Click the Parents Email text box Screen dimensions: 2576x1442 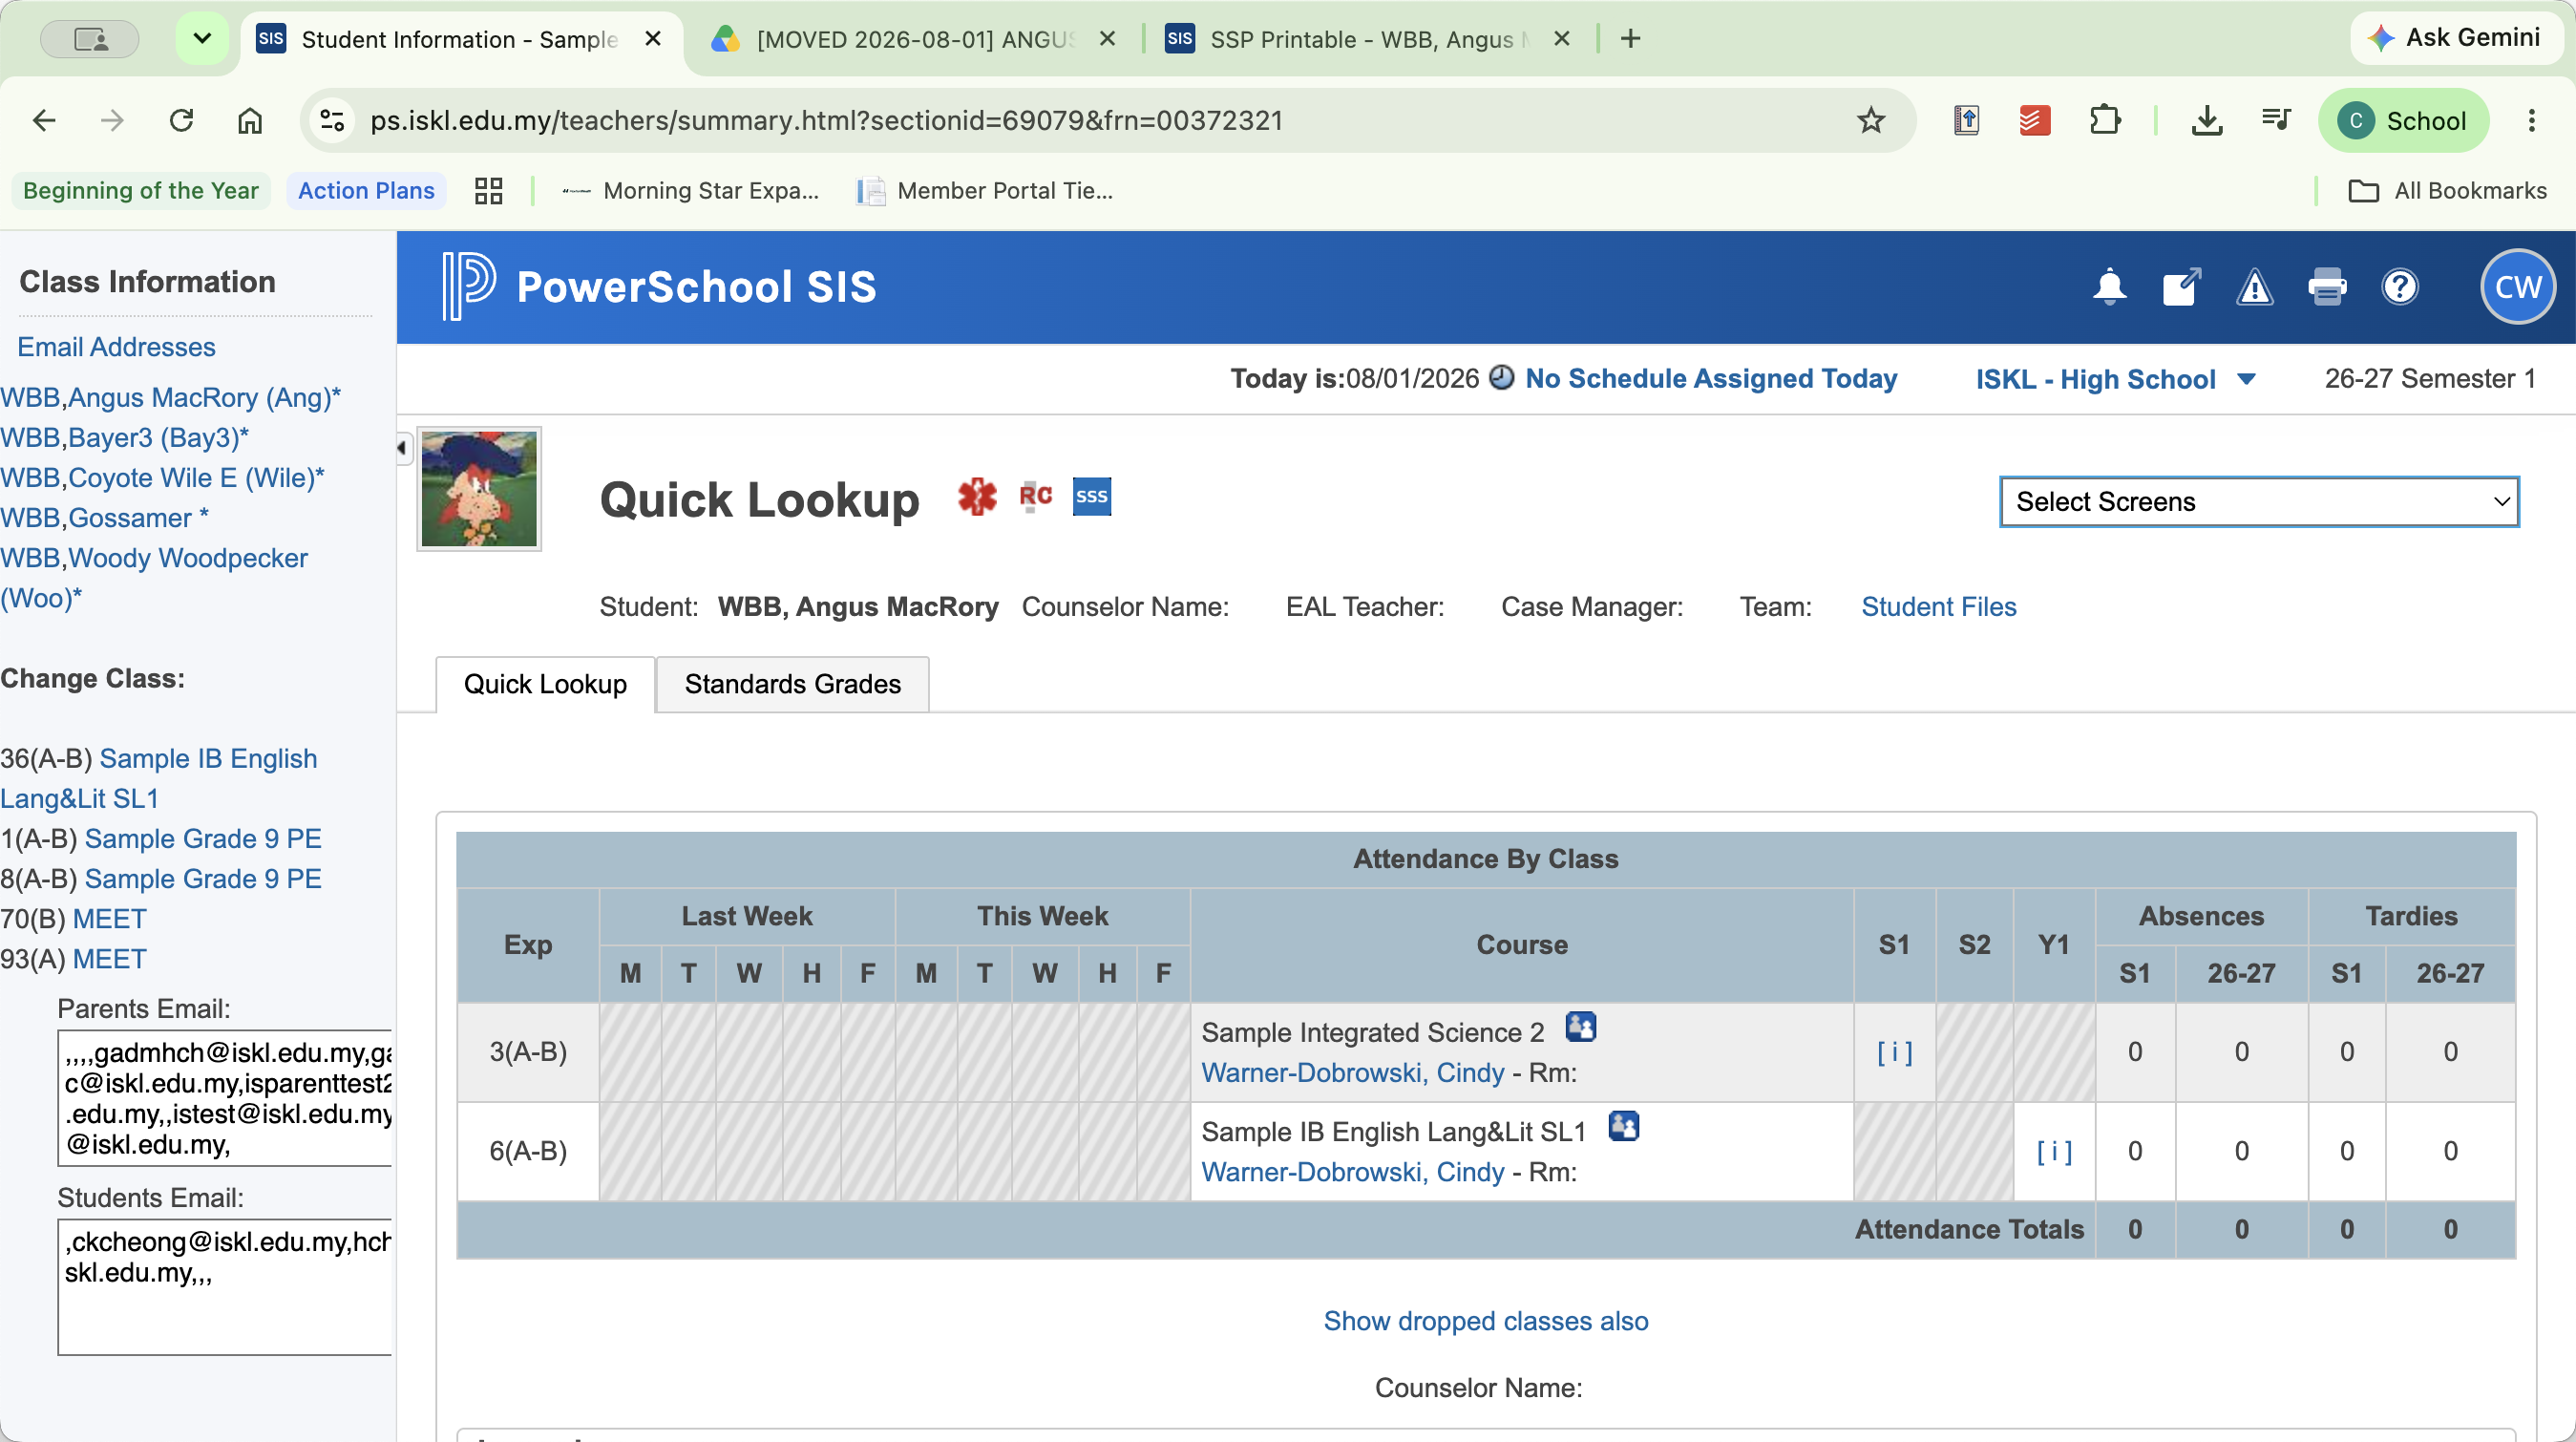coord(225,1097)
